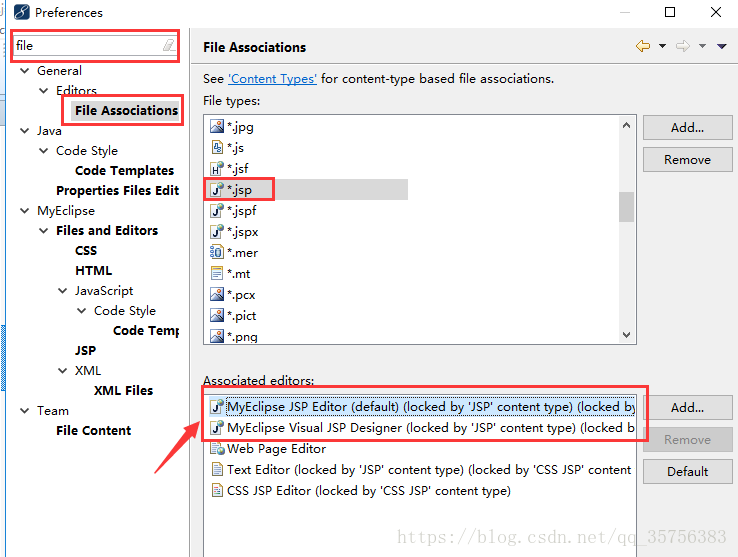This screenshot has width=738, height=557.
Task: Collapse JavaScript's Code Style node
Action: [81, 311]
